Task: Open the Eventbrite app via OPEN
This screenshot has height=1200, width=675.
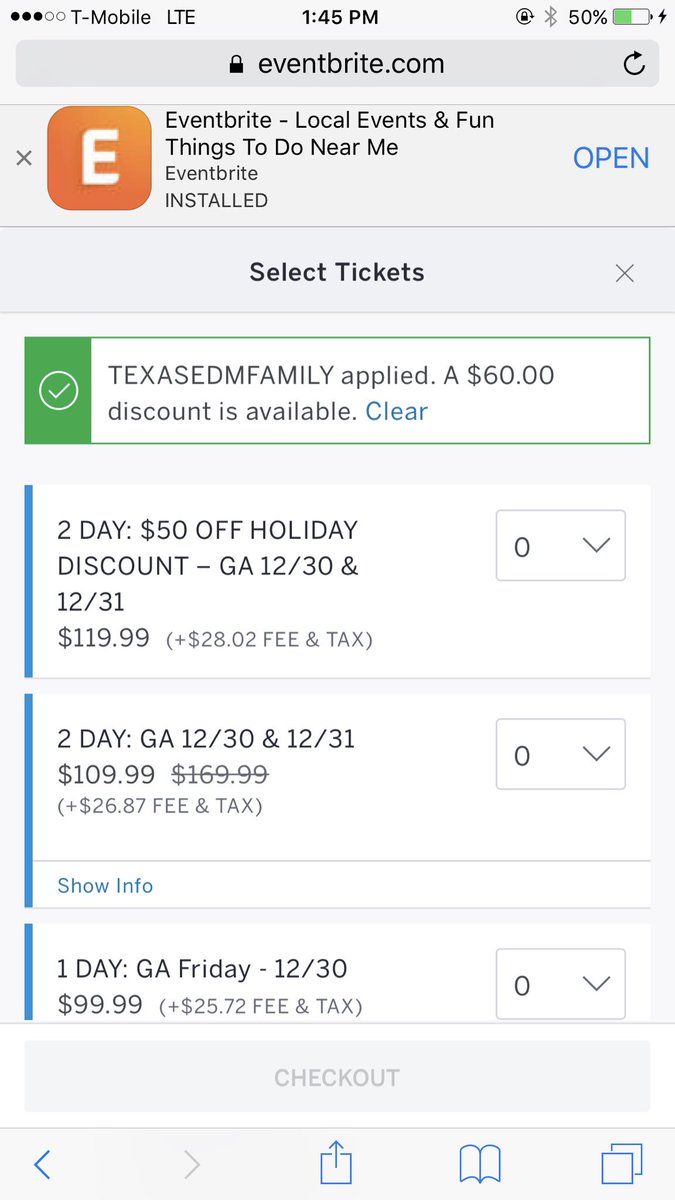Action: [x=610, y=158]
